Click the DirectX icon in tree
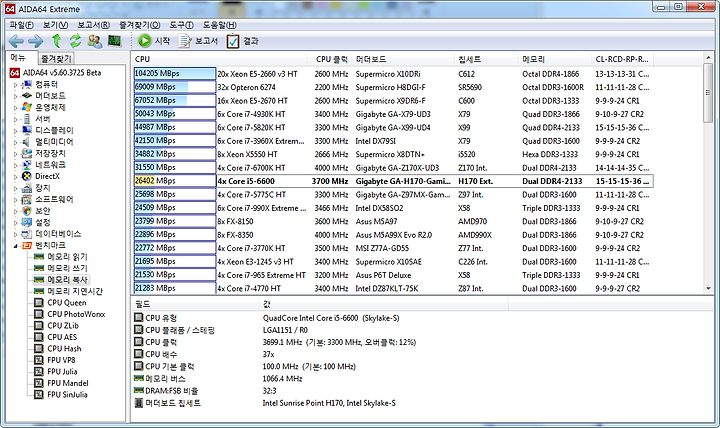 [27, 176]
